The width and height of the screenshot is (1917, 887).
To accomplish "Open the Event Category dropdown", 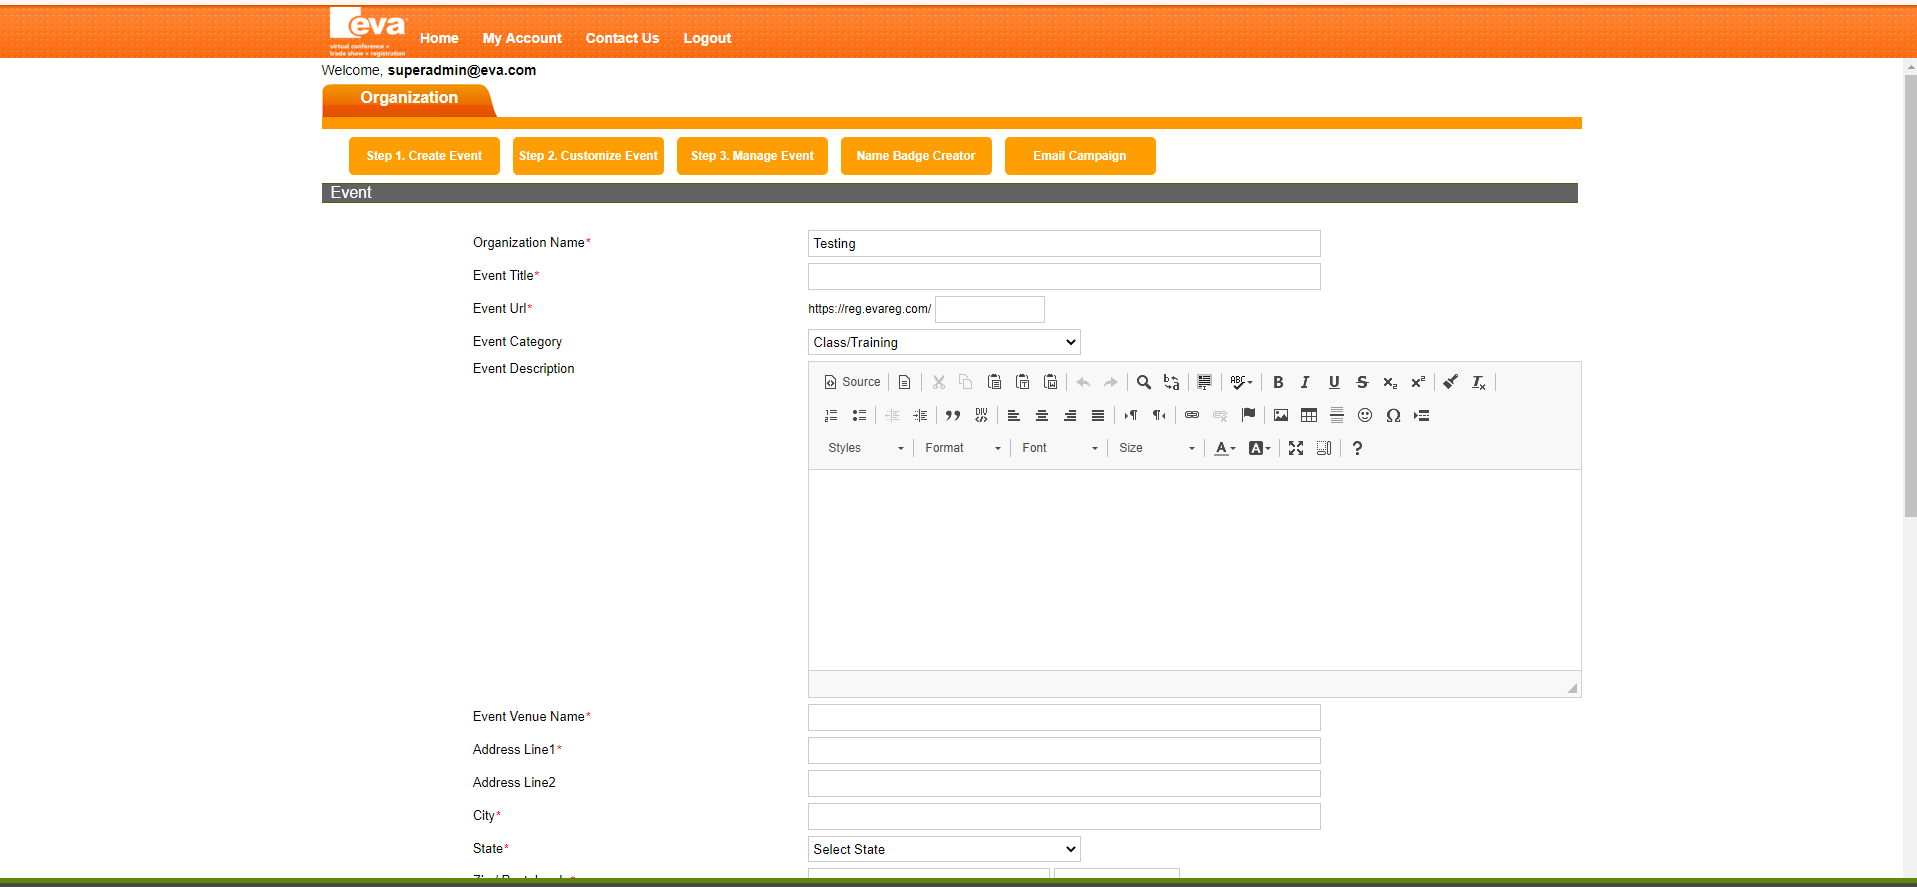I will 944,342.
